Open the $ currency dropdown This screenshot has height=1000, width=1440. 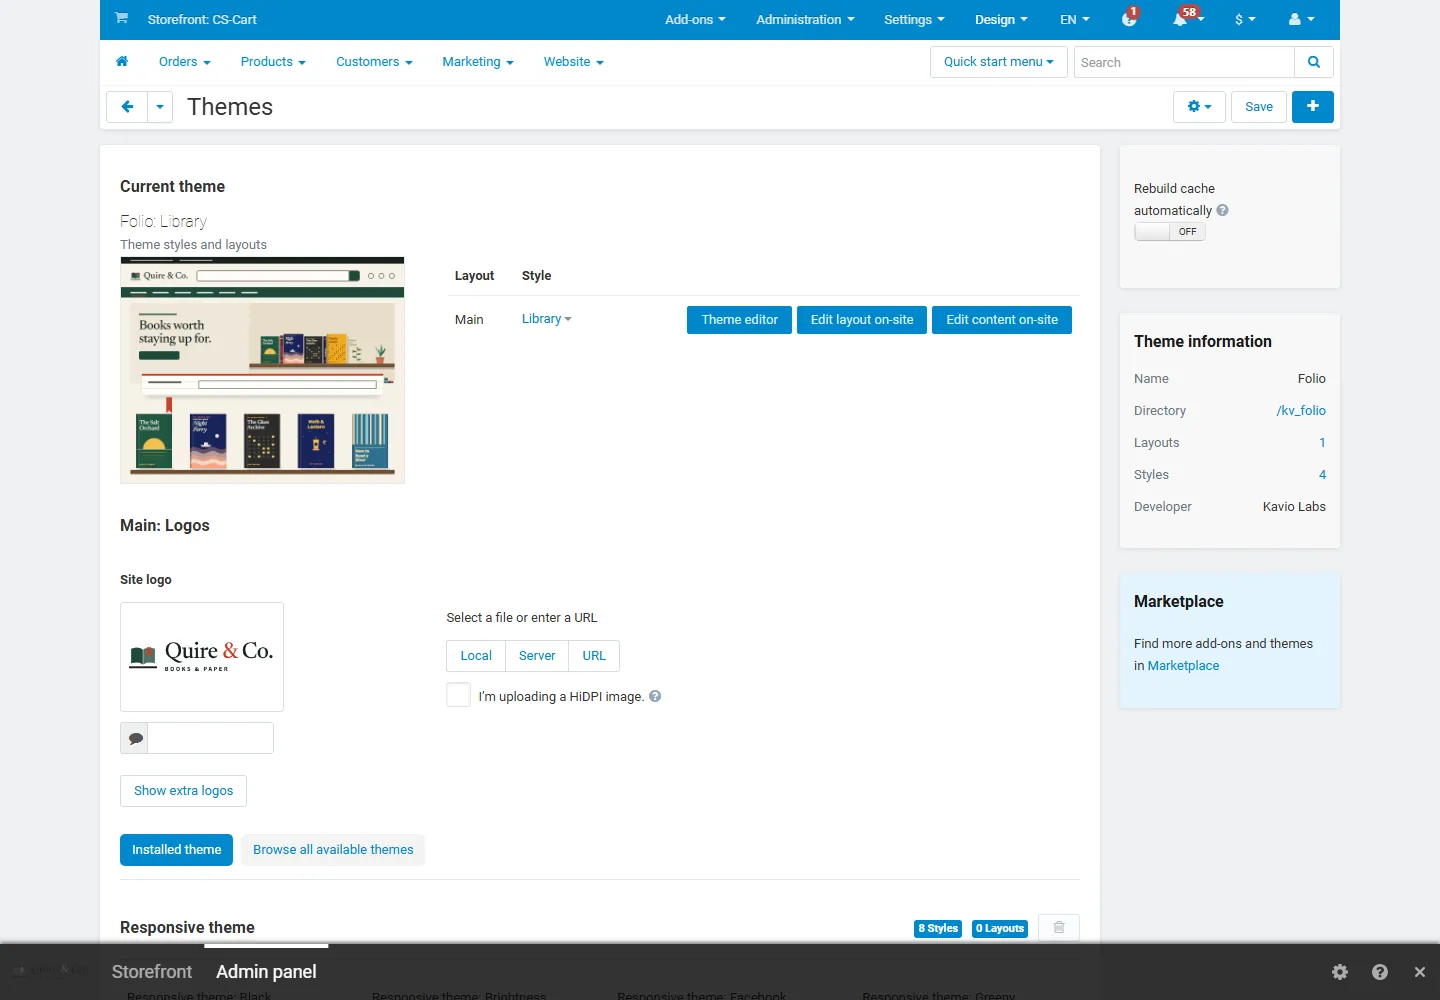[x=1245, y=19]
